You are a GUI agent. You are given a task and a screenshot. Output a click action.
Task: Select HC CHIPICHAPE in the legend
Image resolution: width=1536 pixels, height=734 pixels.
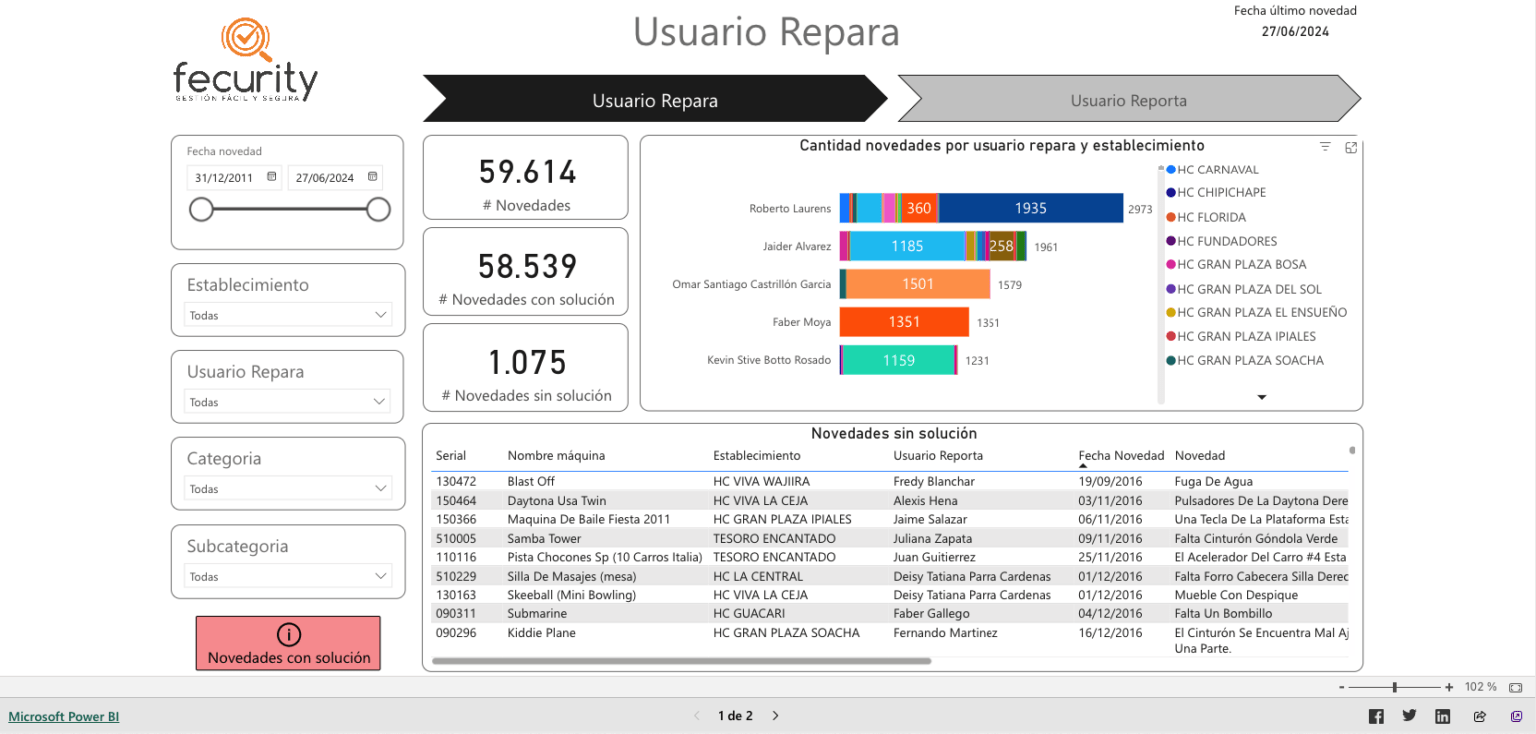[x=1220, y=192]
